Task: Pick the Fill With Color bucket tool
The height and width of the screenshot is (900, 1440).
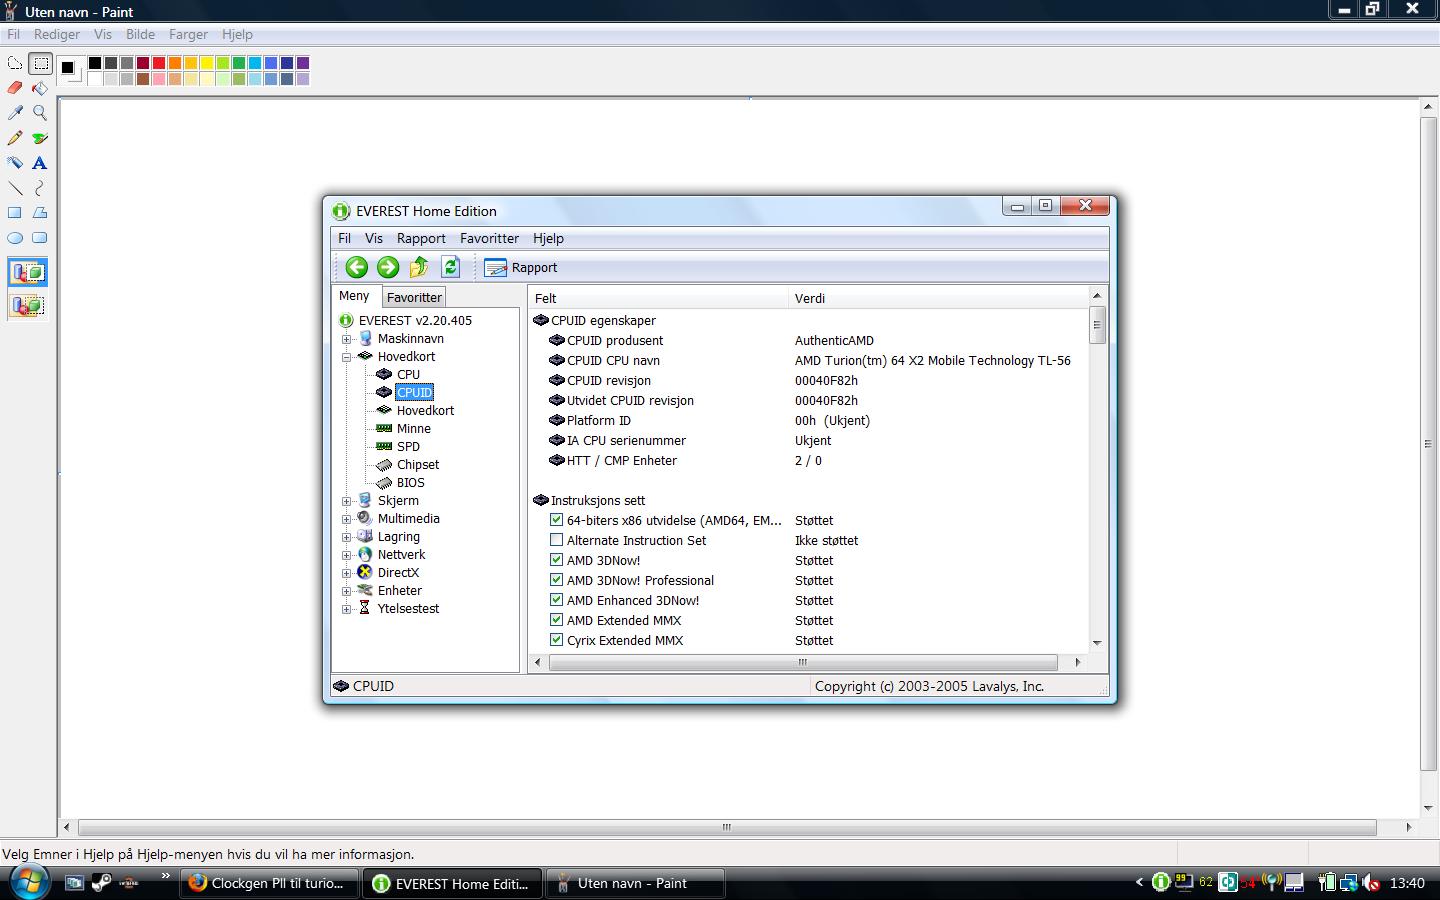Action: (x=40, y=88)
